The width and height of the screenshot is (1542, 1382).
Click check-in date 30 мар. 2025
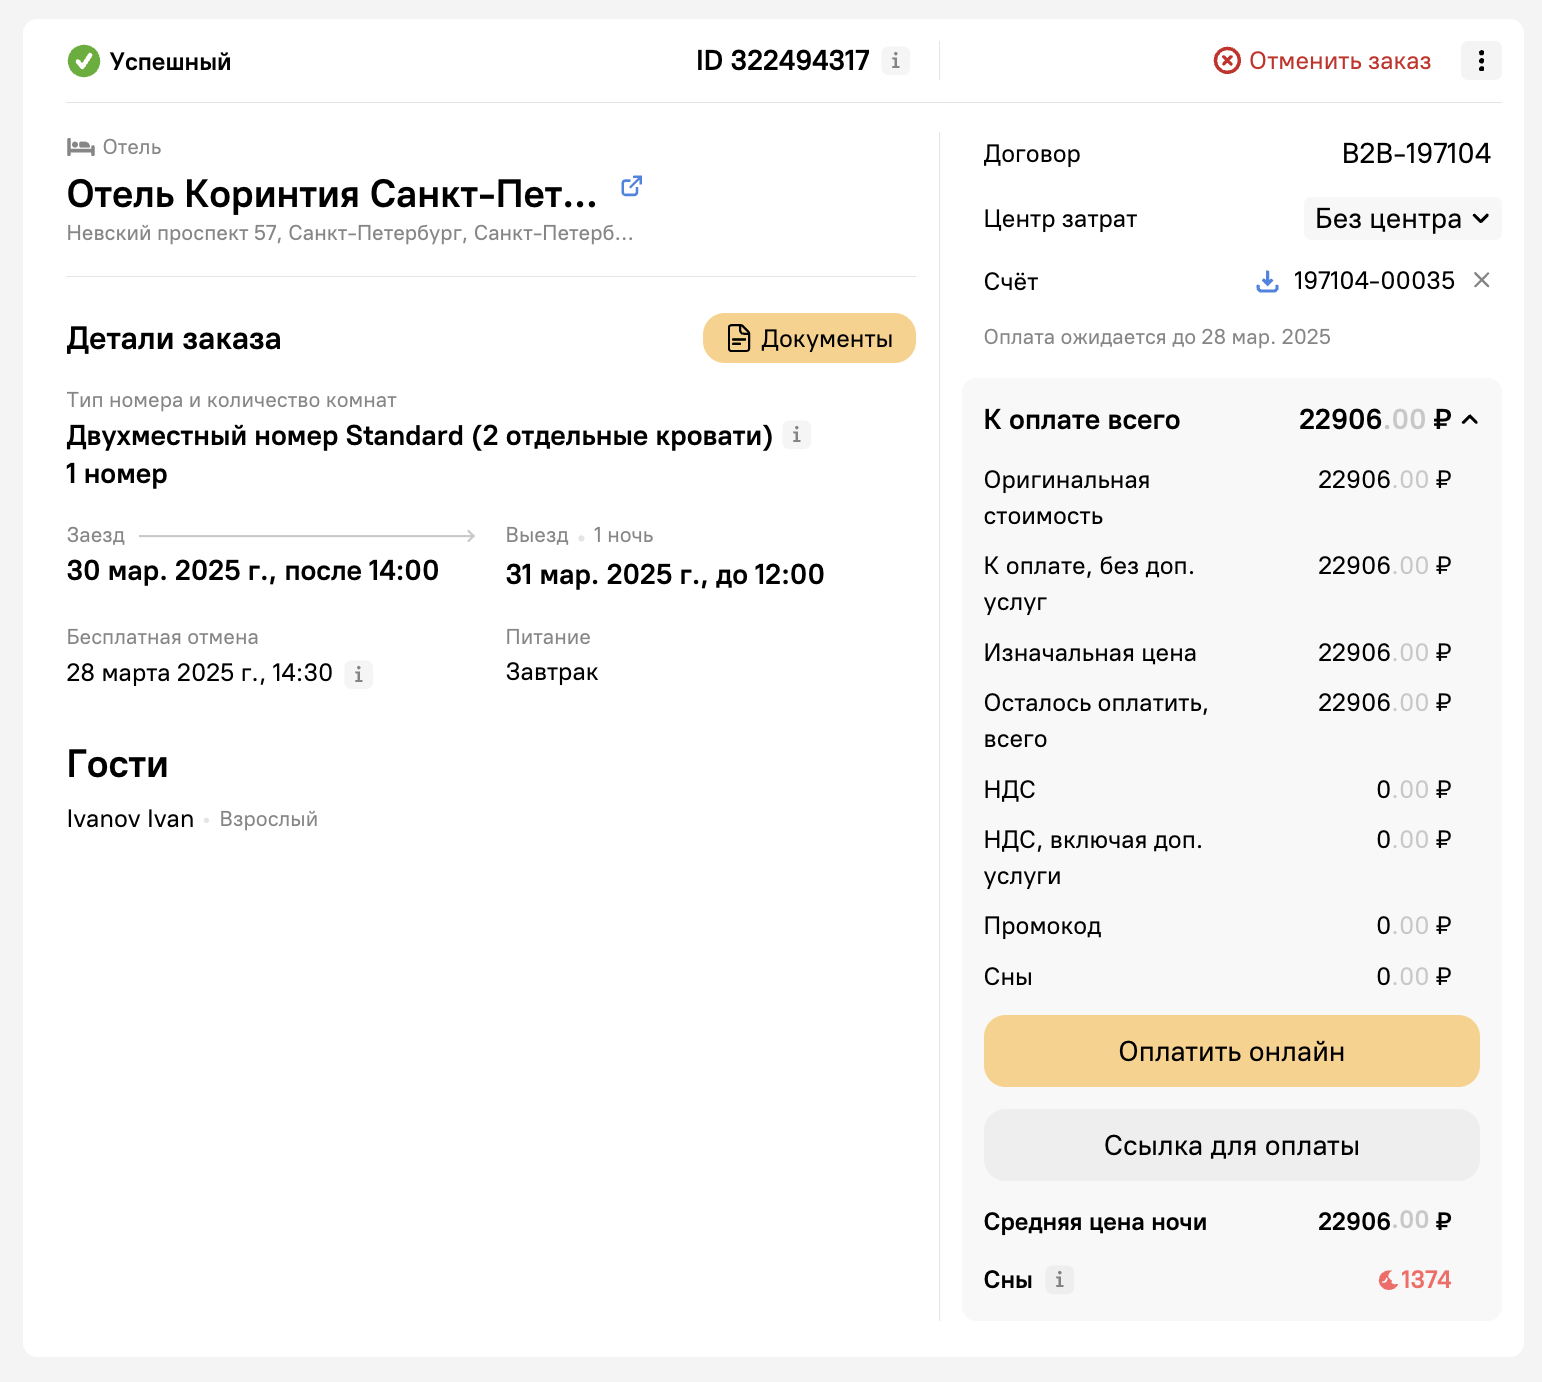(253, 571)
